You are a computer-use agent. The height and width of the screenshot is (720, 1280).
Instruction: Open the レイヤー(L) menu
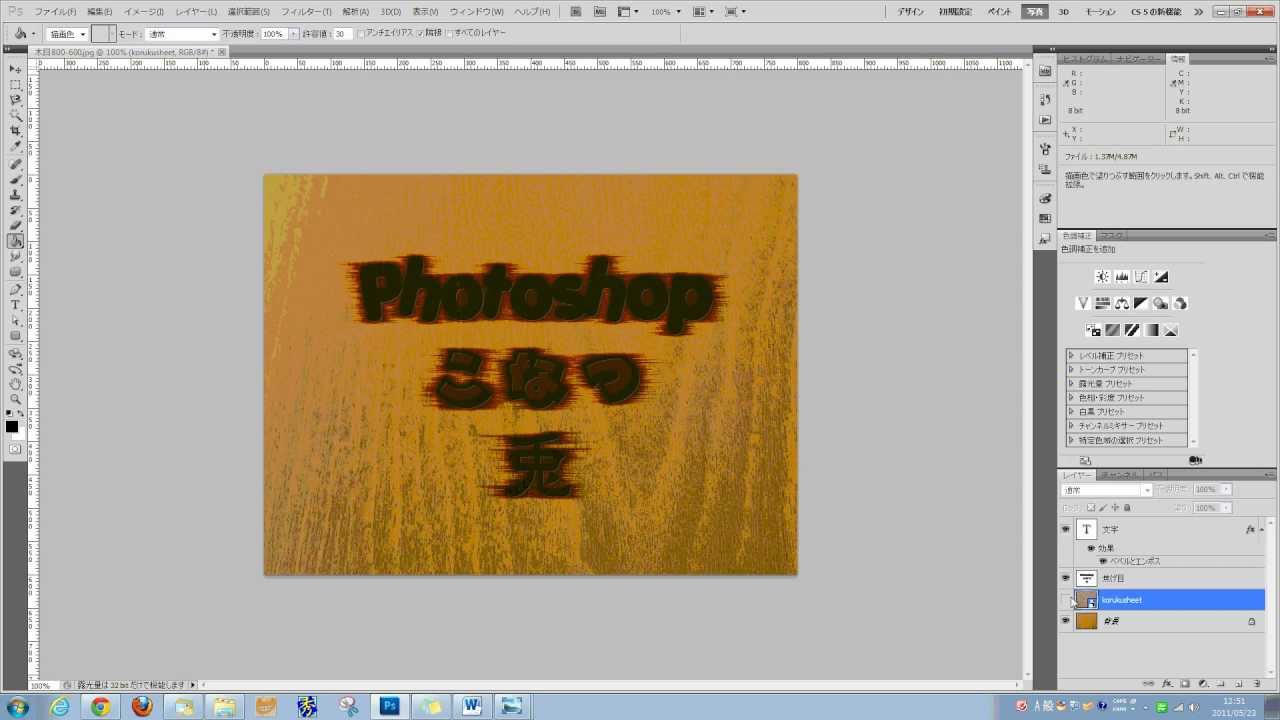coord(196,12)
